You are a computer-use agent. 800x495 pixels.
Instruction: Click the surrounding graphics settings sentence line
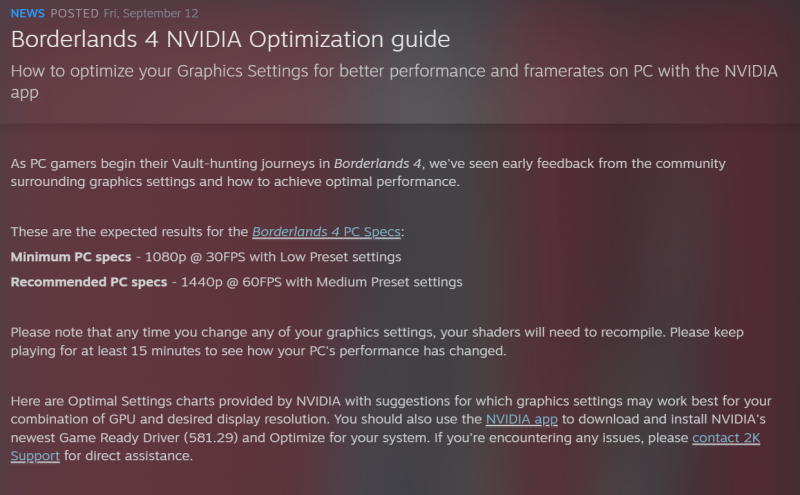coord(235,182)
